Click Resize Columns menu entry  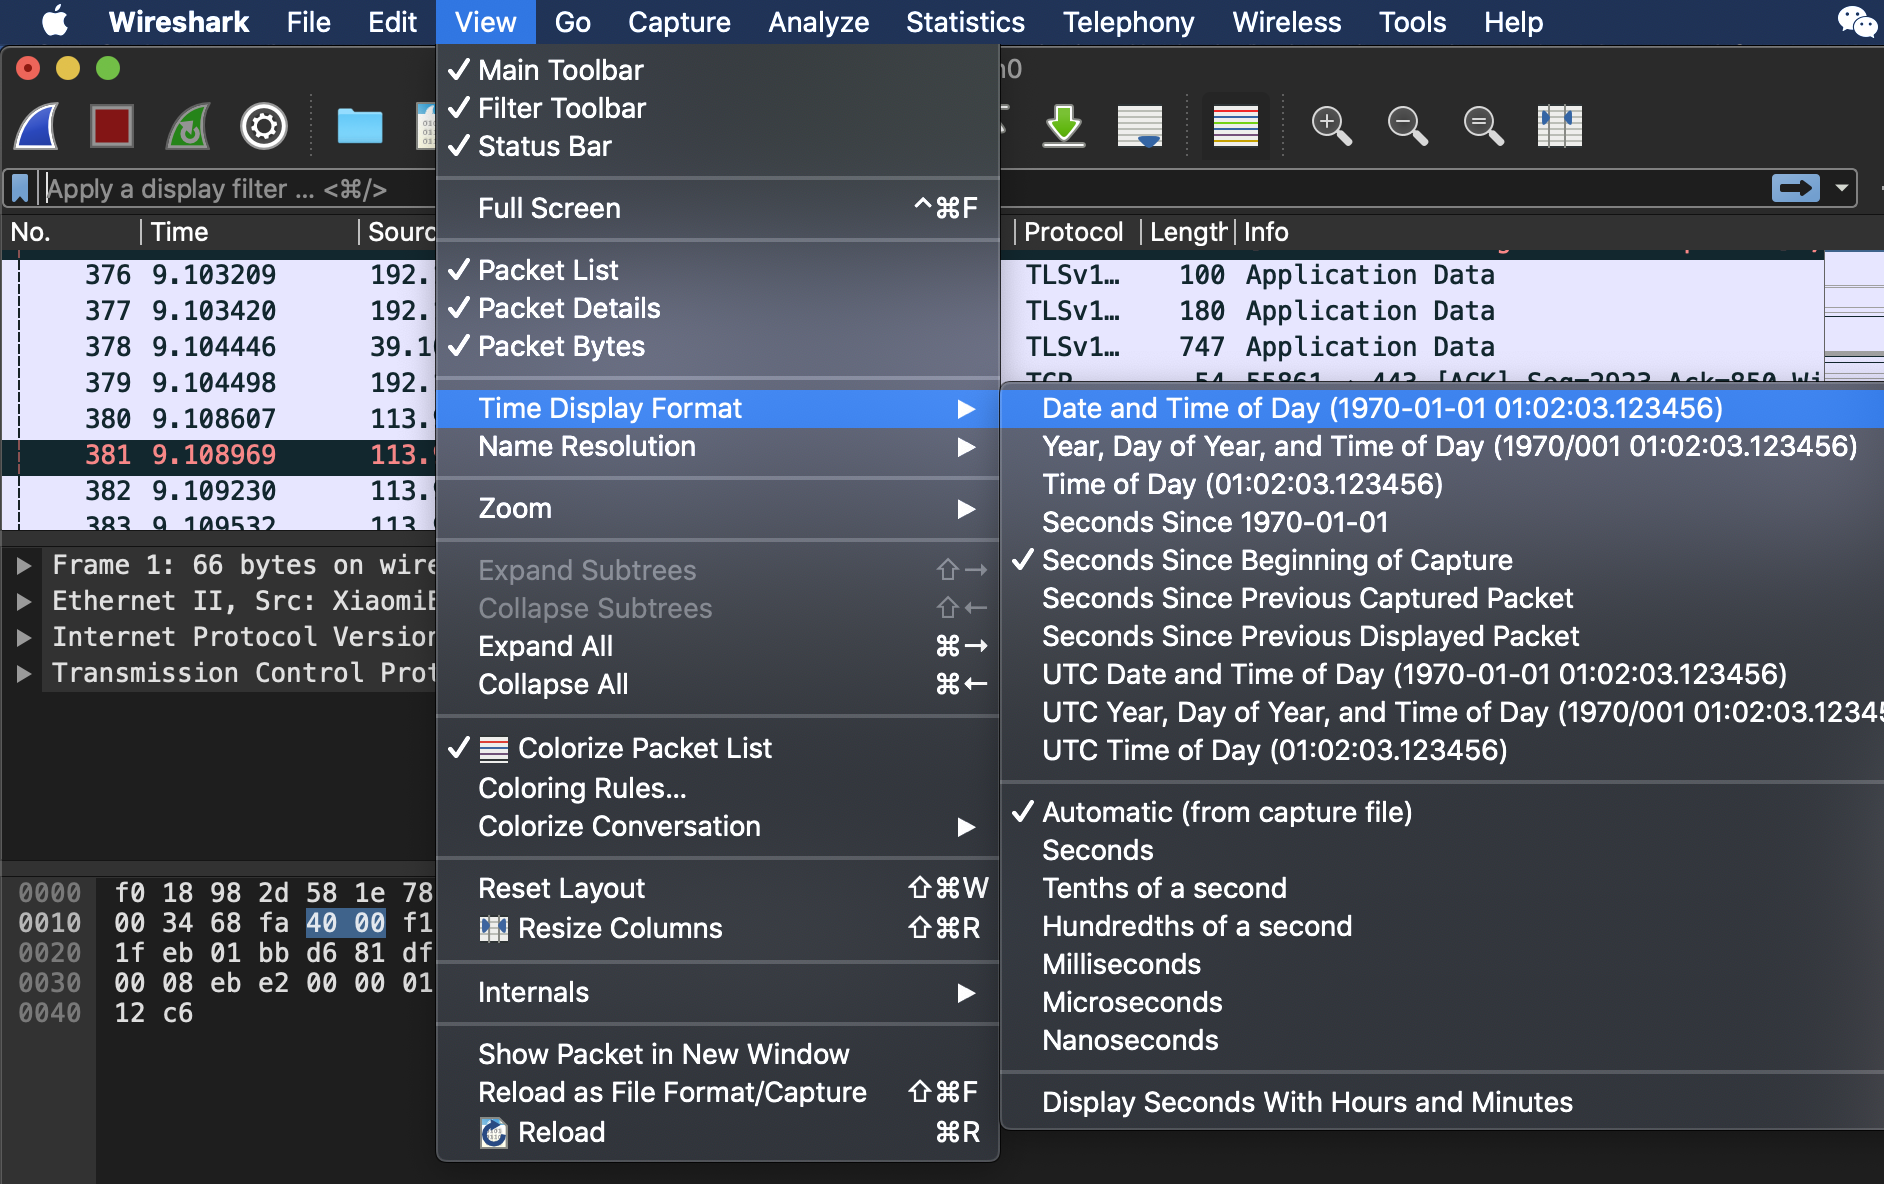pos(718,928)
